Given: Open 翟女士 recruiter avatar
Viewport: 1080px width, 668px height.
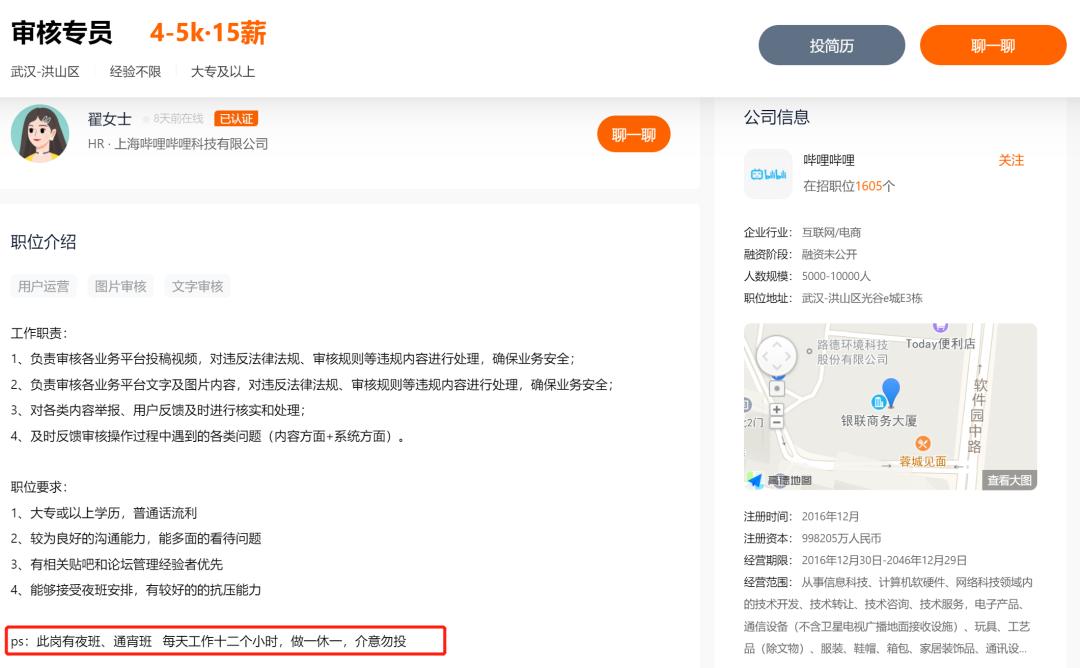Looking at the screenshot, I should (40, 133).
